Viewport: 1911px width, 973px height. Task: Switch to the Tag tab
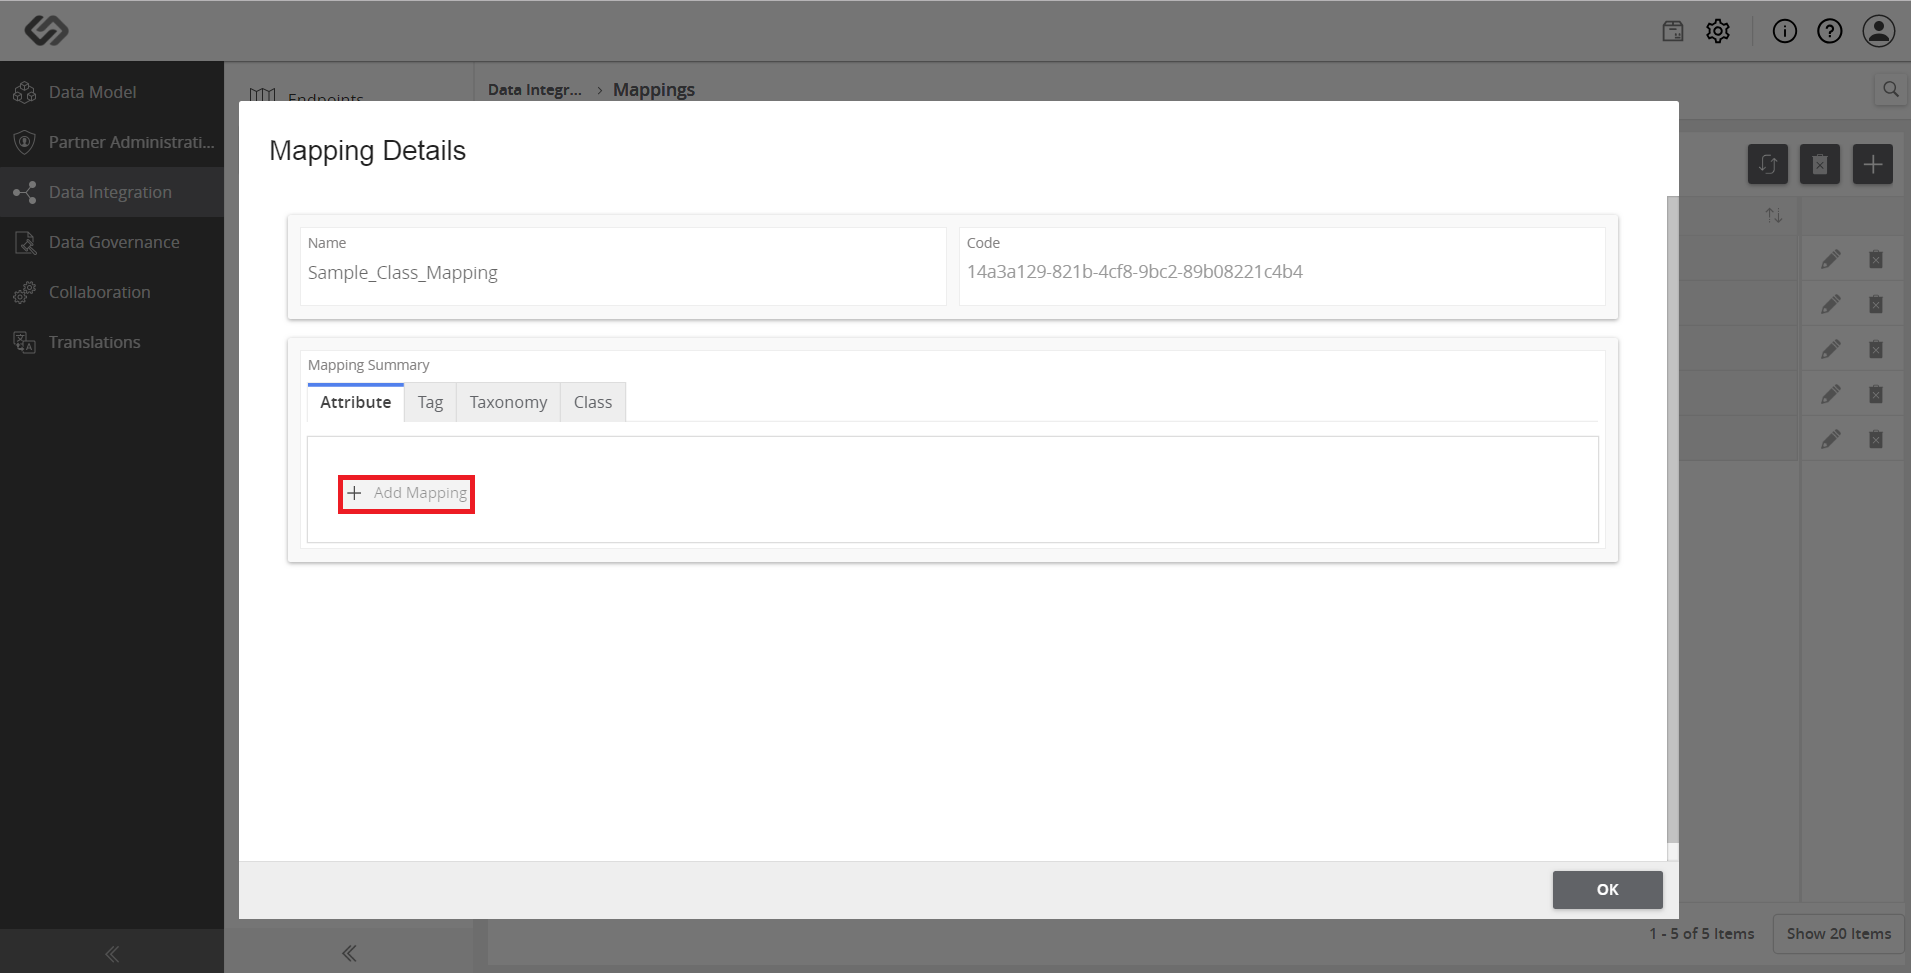tap(430, 402)
